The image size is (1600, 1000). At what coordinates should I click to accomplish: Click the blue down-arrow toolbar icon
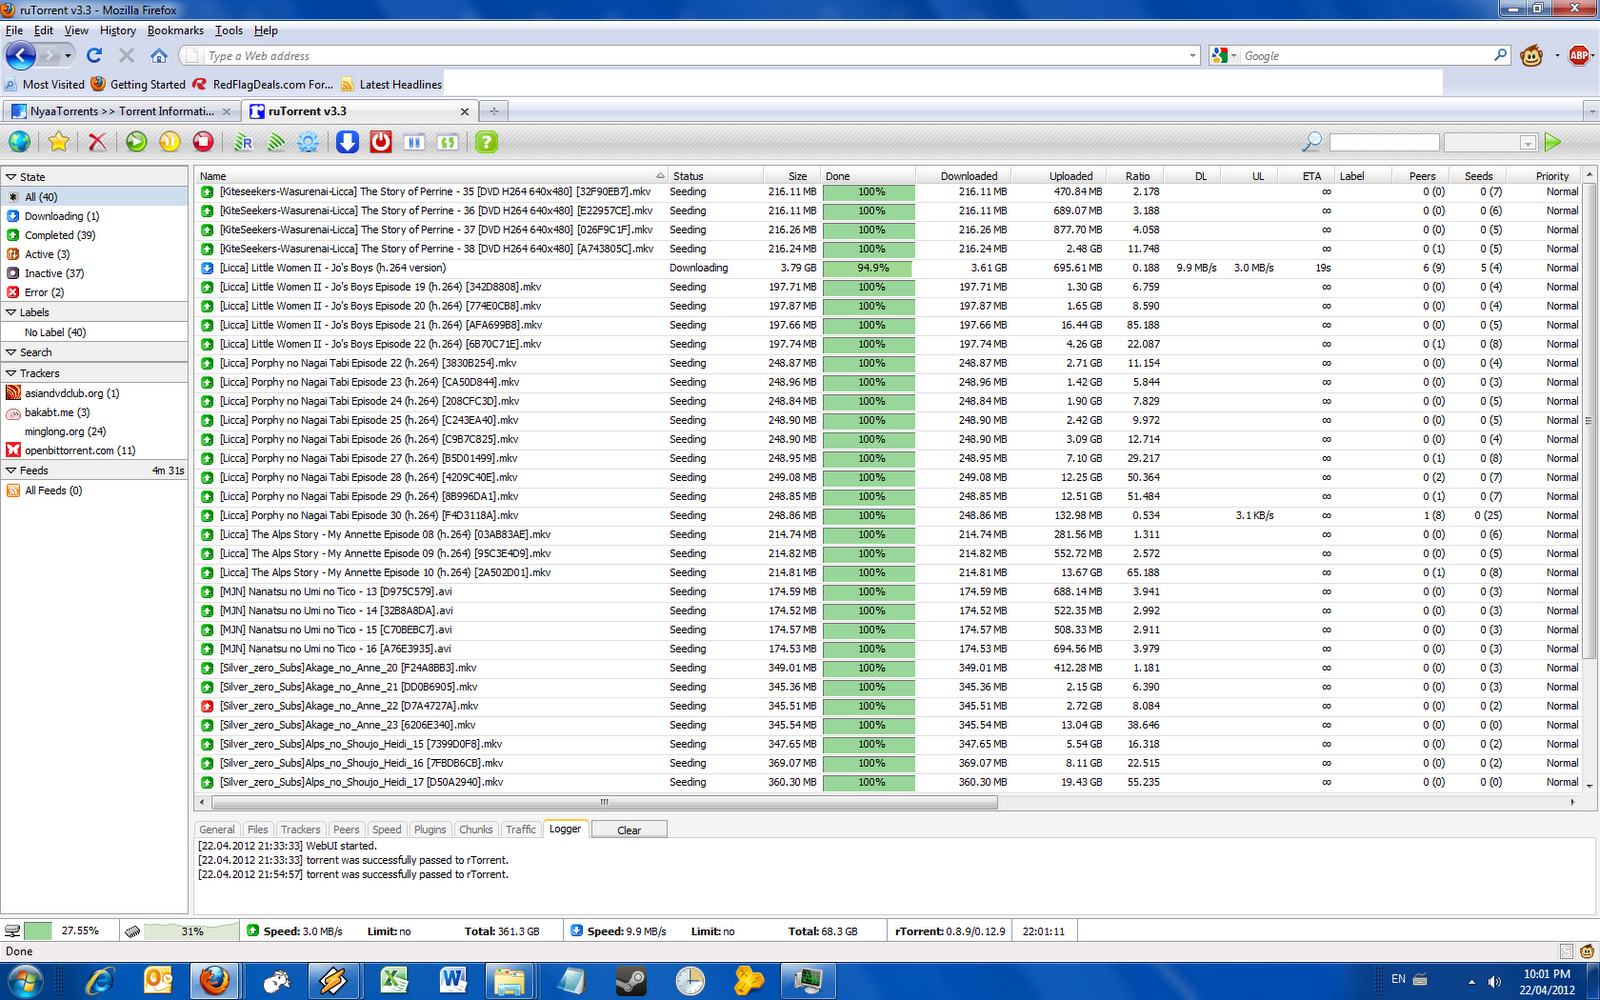(347, 142)
